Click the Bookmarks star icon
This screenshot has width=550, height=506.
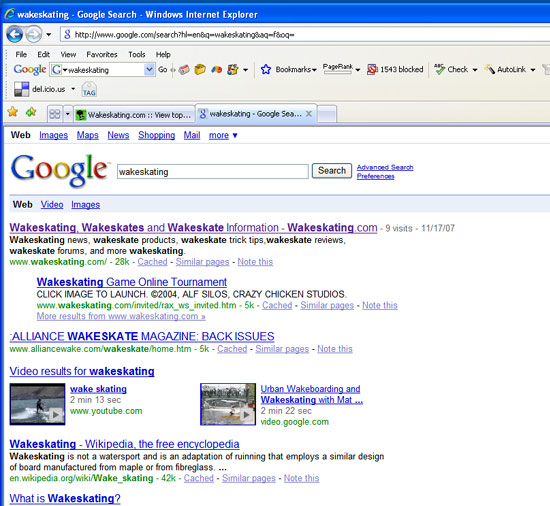266,69
